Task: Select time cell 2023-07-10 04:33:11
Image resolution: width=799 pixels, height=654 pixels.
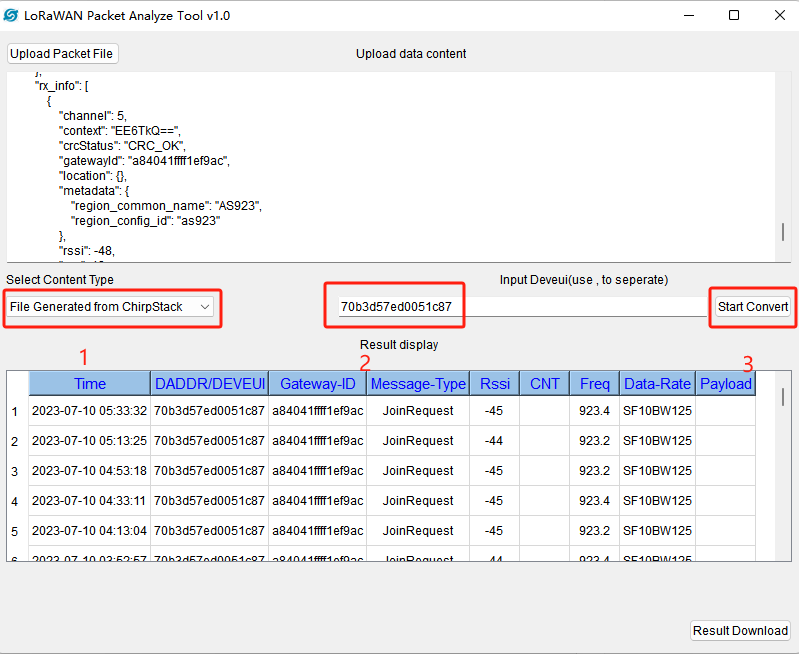Action: [90, 501]
